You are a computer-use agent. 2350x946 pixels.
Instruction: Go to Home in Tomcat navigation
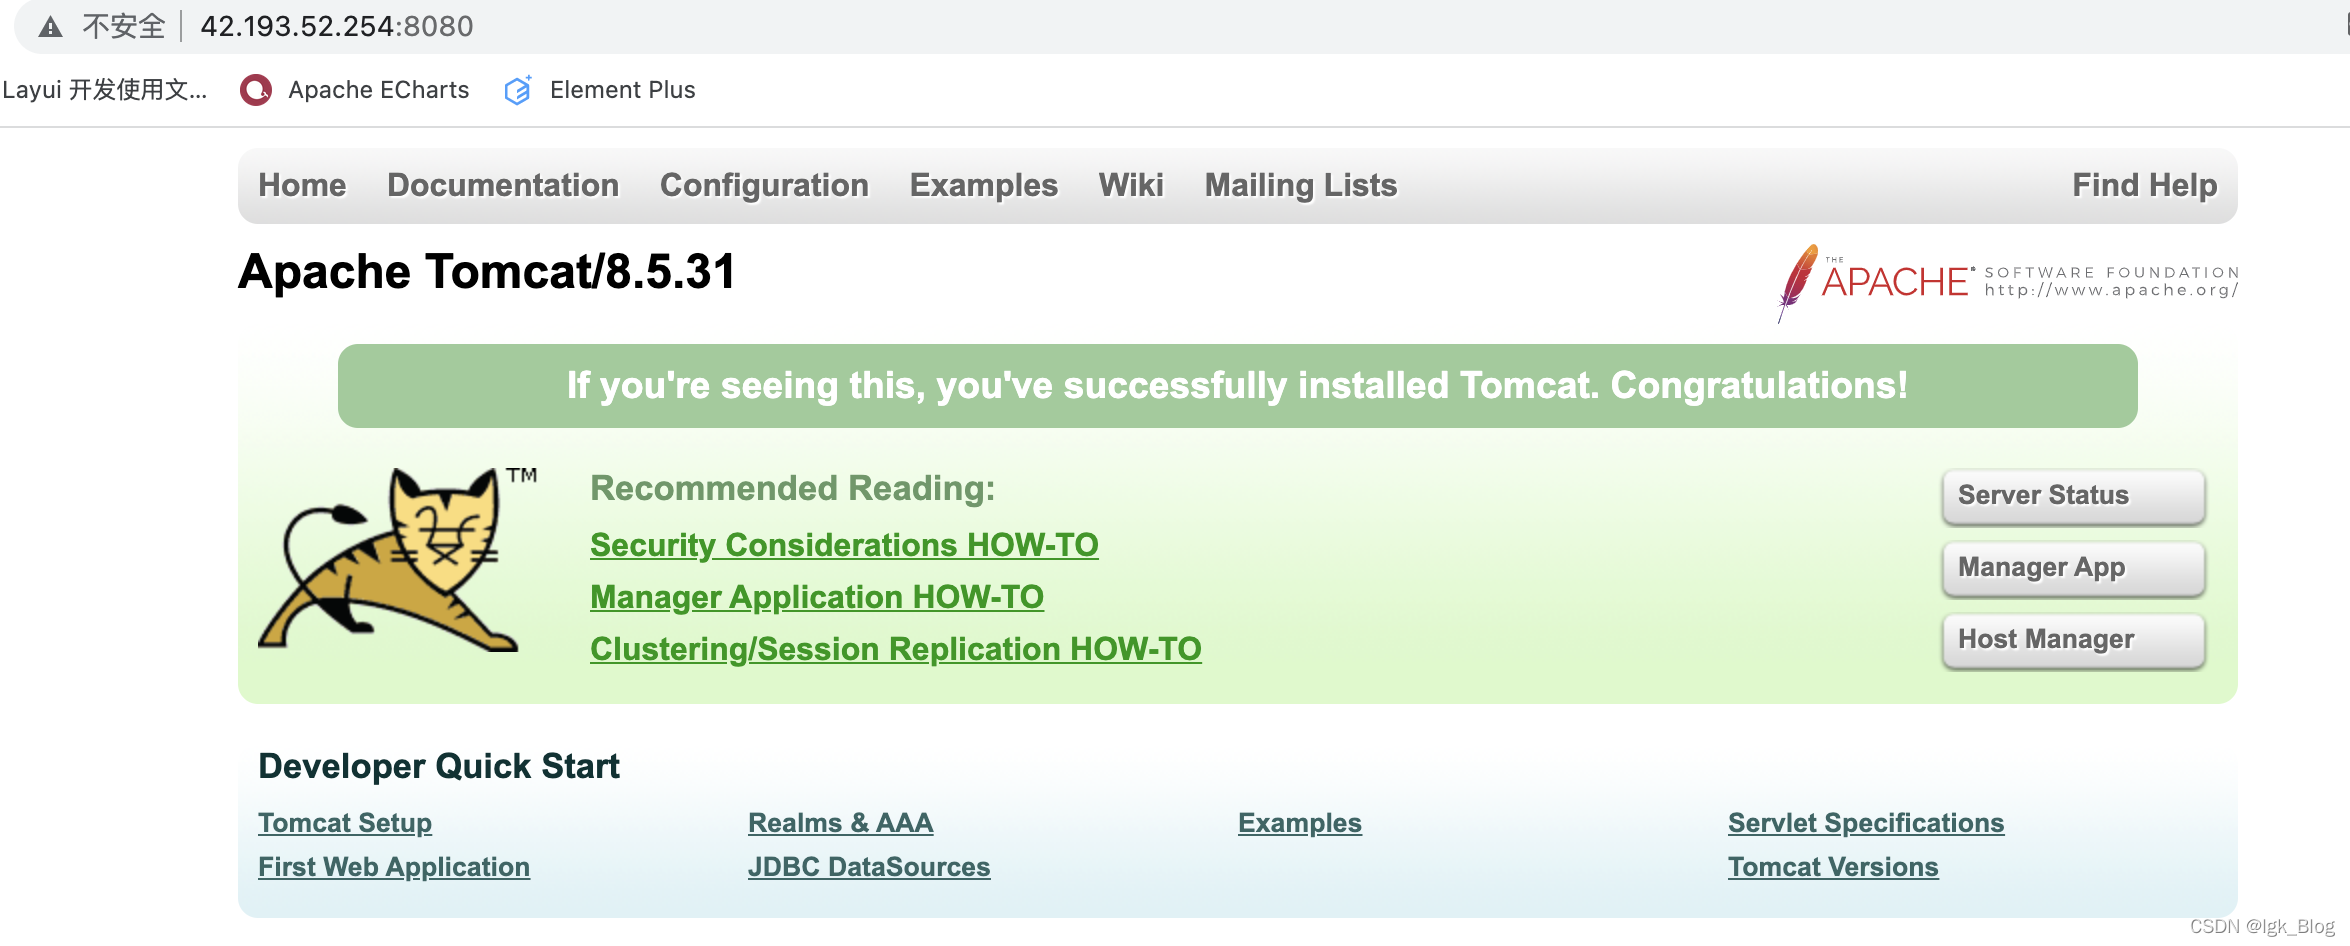(x=302, y=185)
